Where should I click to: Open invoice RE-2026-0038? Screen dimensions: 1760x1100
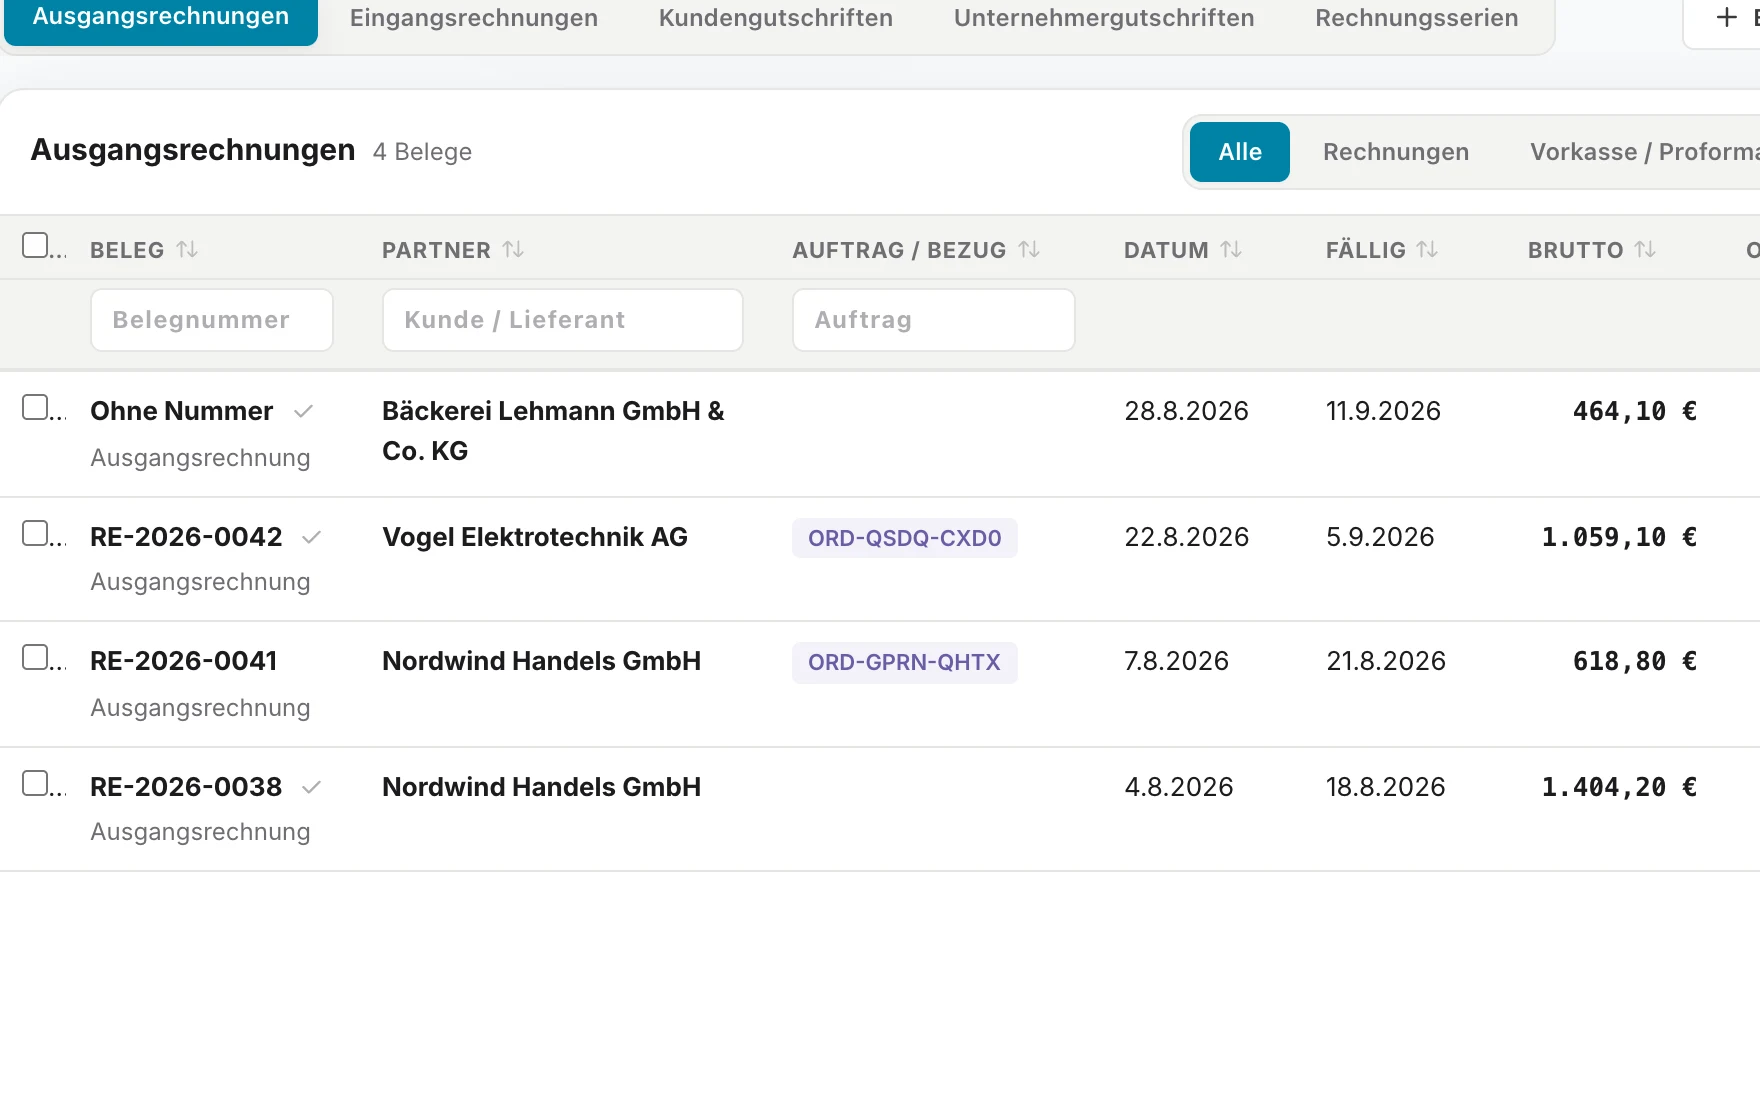click(186, 787)
